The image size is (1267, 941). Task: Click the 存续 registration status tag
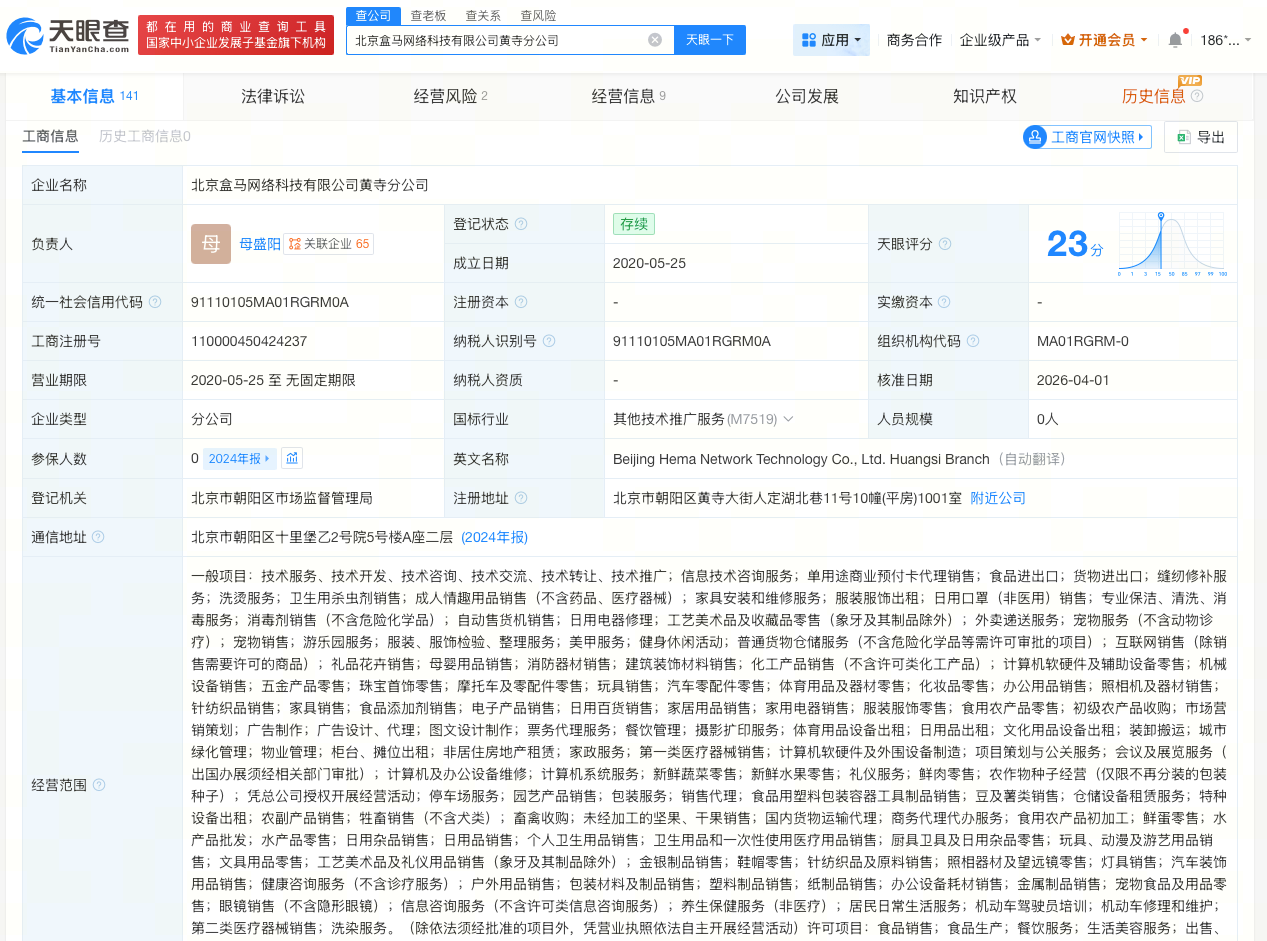(634, 224)
